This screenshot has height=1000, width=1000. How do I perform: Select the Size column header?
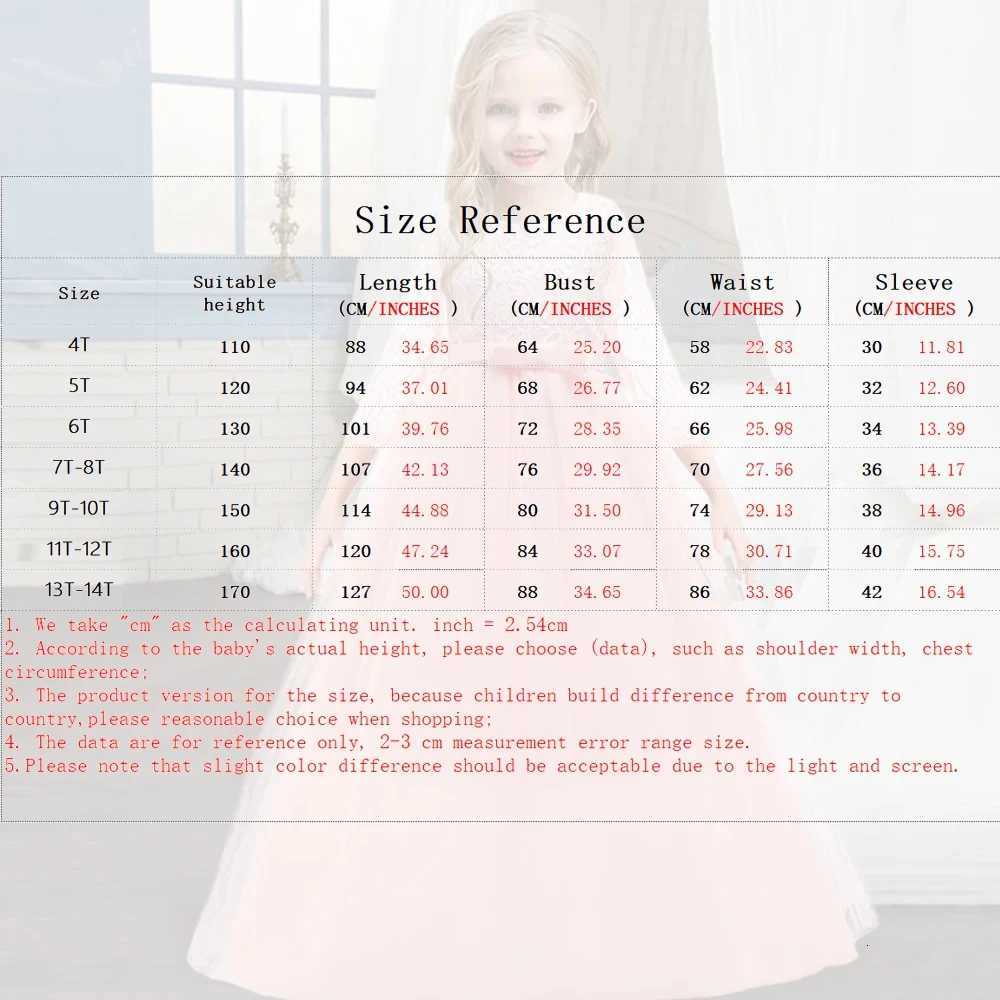(79, 293)
